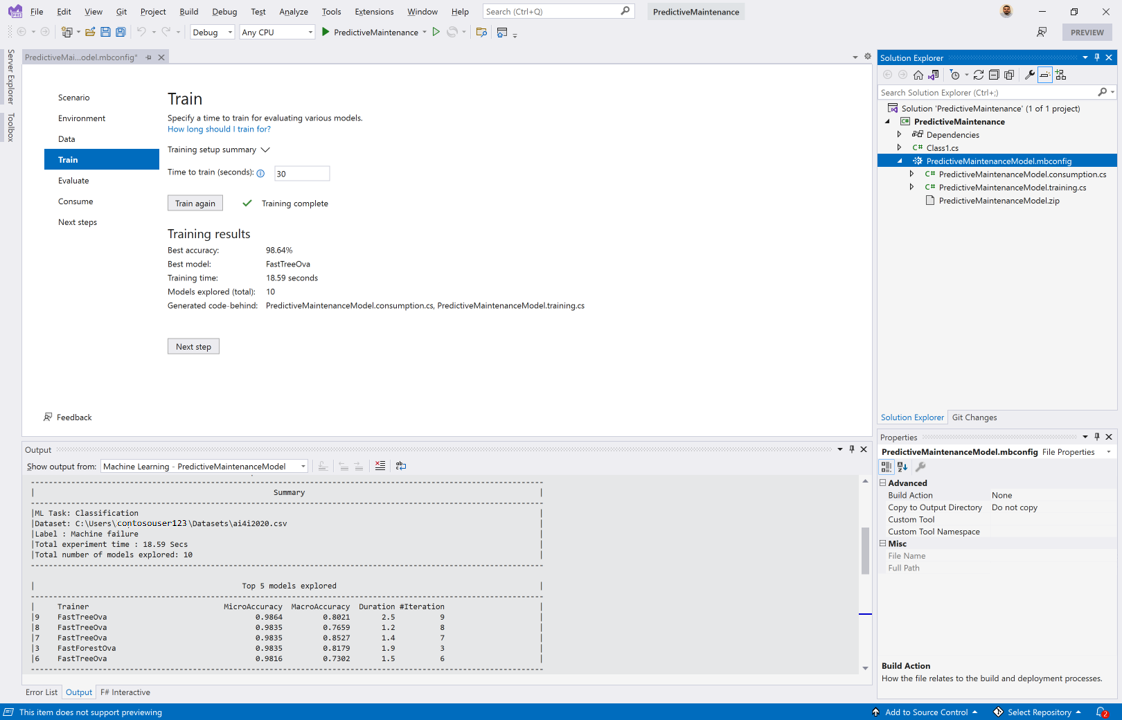The image size is (1122, 720).
Task: Start debugging with the green play icon
Action: (x=326, y=32)
